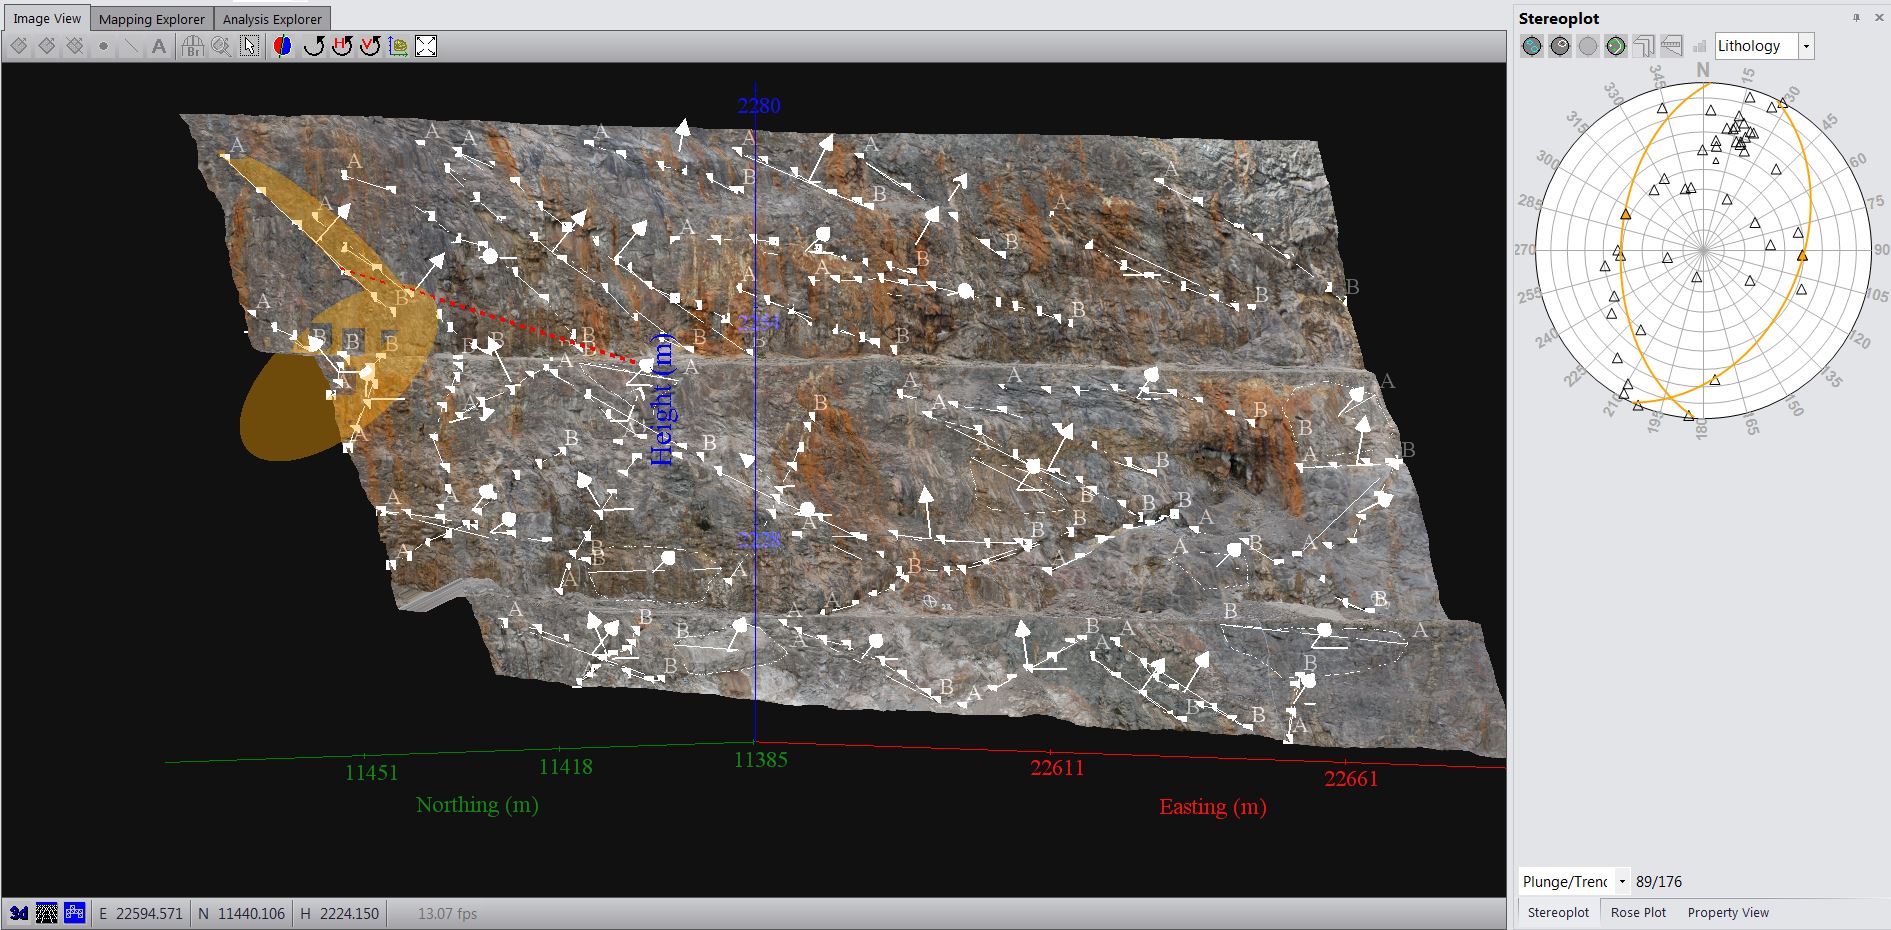Activate the red/blue anaglyph stereo view icon
The image size is (1891, 930).
[x=283, y=45]
